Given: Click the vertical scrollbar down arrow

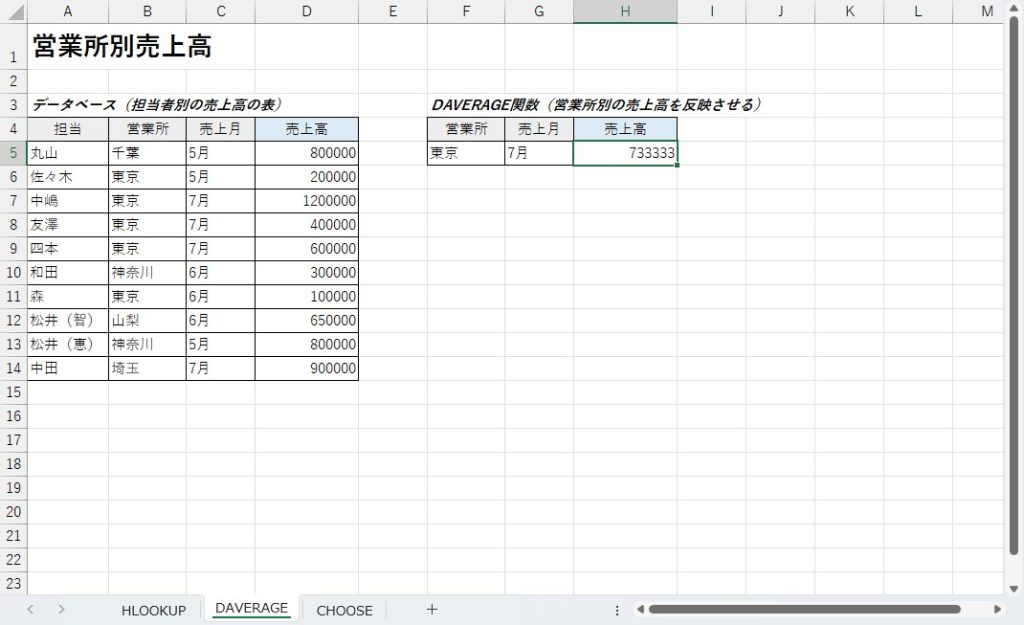Looking at the screenshot, I should pyautogui.click(x=1011, y=589).
